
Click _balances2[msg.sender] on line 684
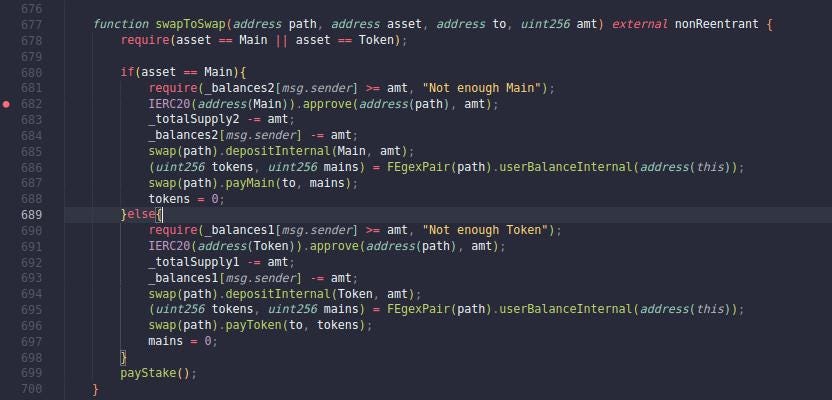tap(226, 135)
